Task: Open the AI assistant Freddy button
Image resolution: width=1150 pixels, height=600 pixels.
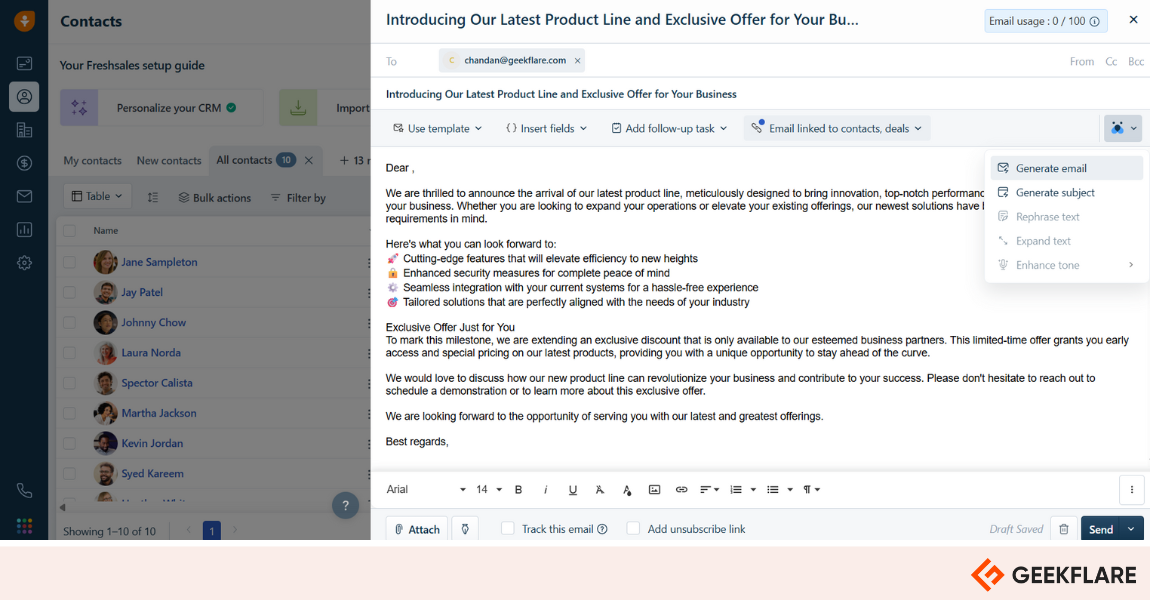Action: 1123,128
